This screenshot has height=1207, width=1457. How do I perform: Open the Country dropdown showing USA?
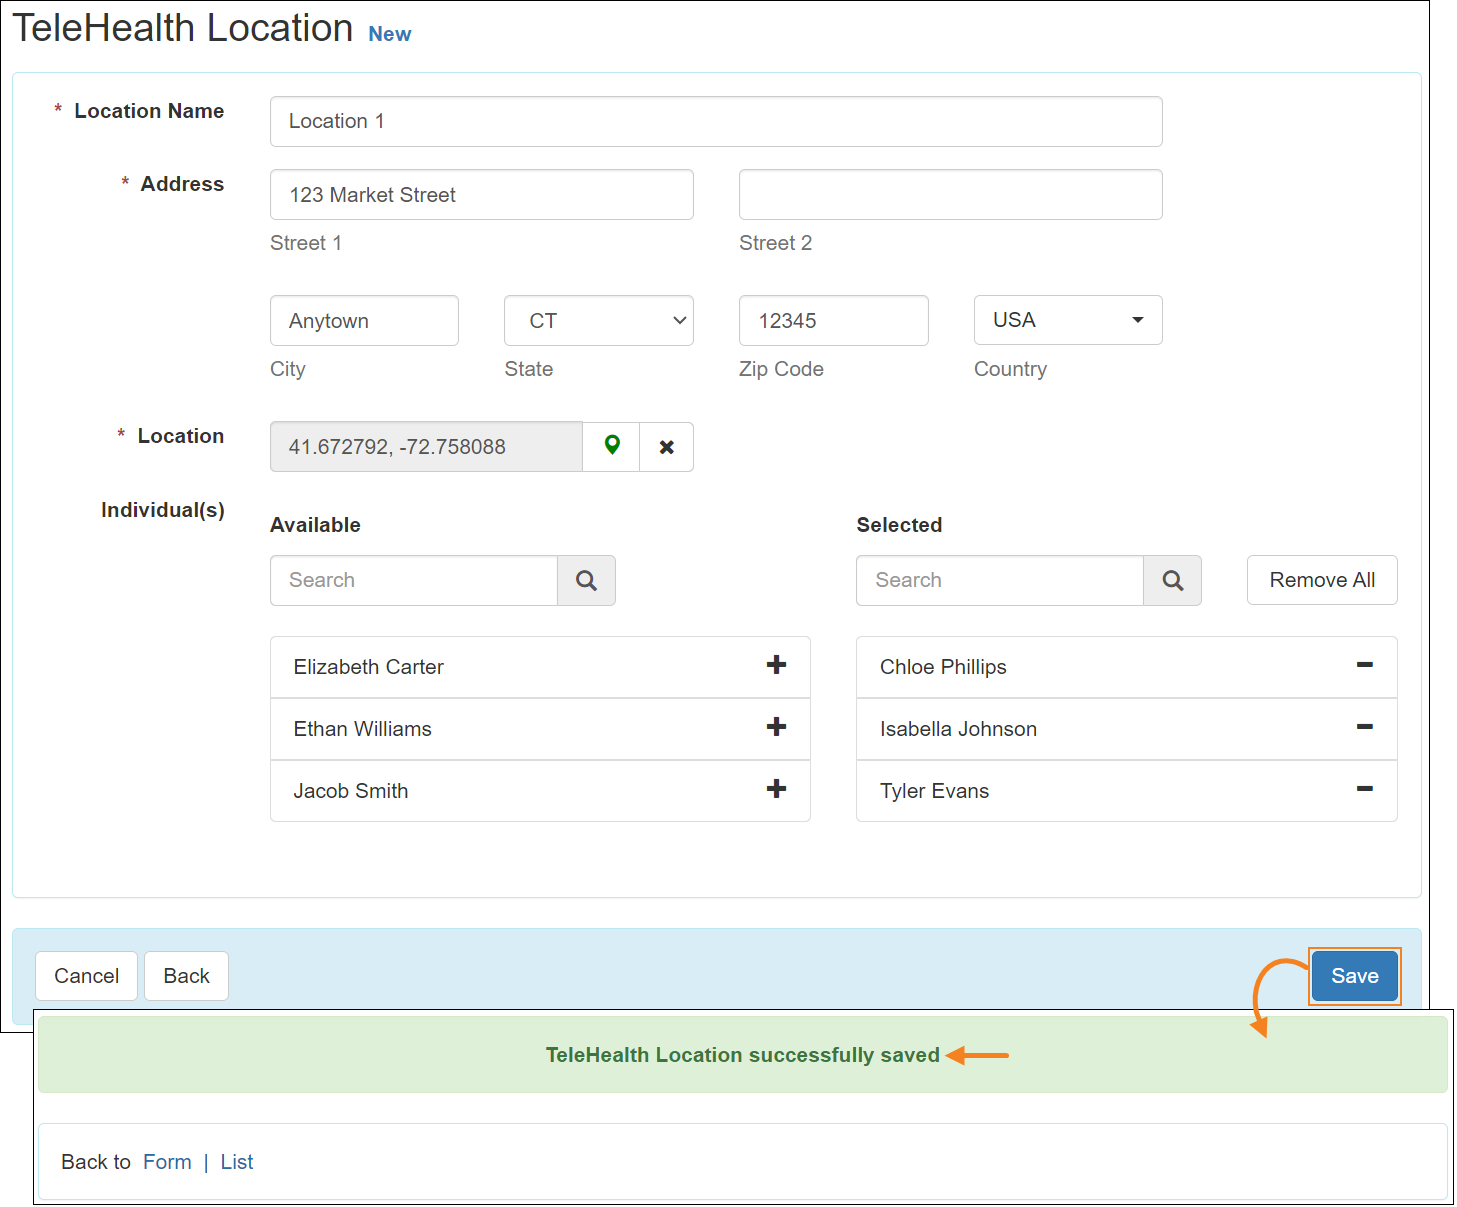tap(1068, 320)
